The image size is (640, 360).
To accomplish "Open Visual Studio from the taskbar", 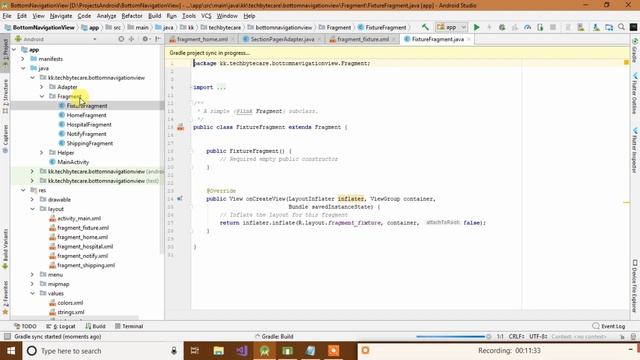I will pyautogui.click(x=241, y=351).
